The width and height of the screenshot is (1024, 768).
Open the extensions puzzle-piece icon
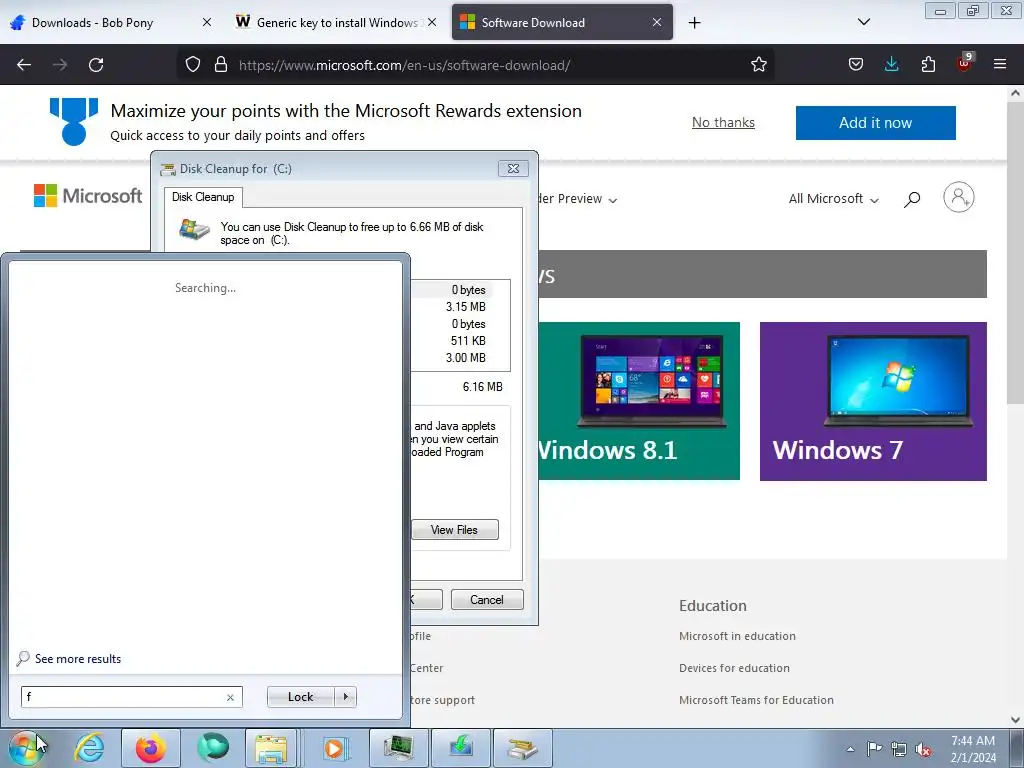pyautogui.click(x=928, y=64)
